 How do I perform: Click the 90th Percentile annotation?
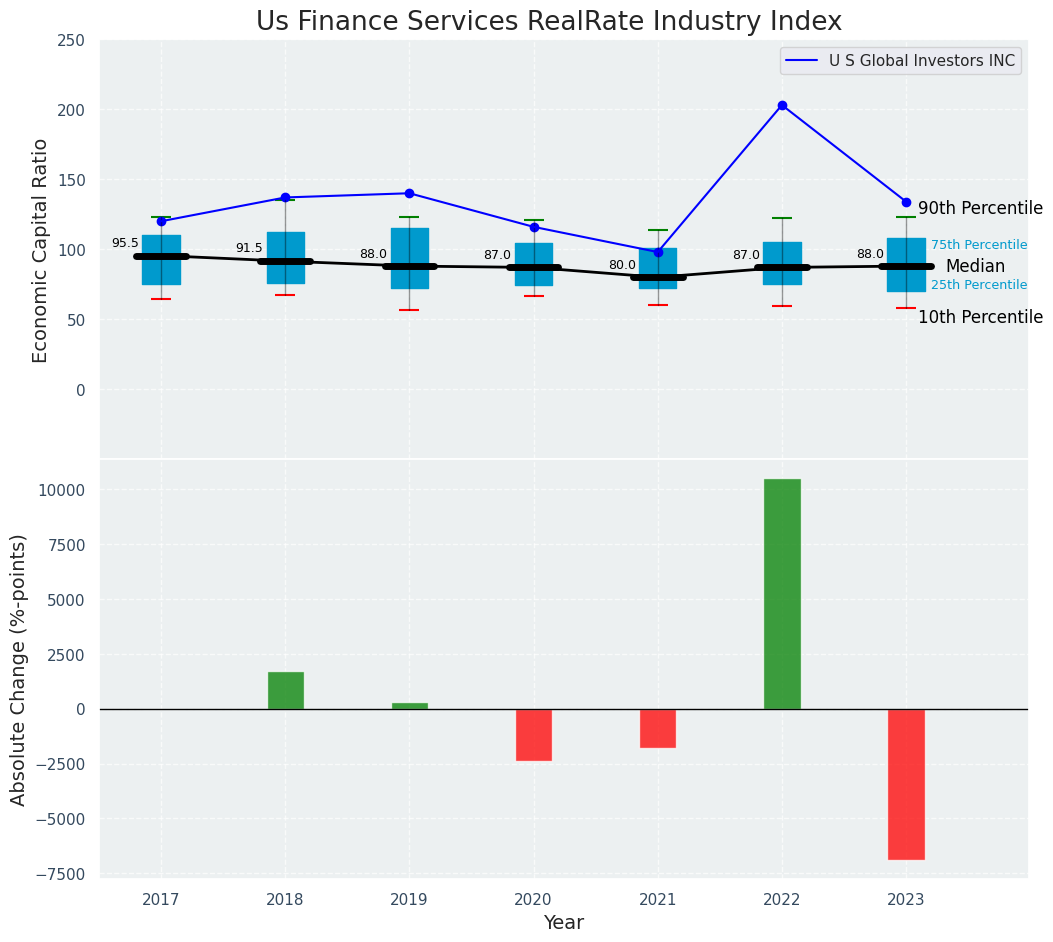pyautogui.click(x=979, y=208)
